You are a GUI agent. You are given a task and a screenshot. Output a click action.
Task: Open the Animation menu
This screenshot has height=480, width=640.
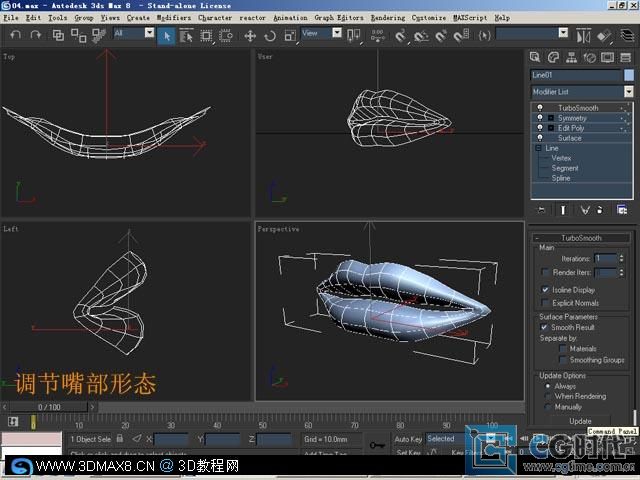pyautogui.click(x=290, y=18)
